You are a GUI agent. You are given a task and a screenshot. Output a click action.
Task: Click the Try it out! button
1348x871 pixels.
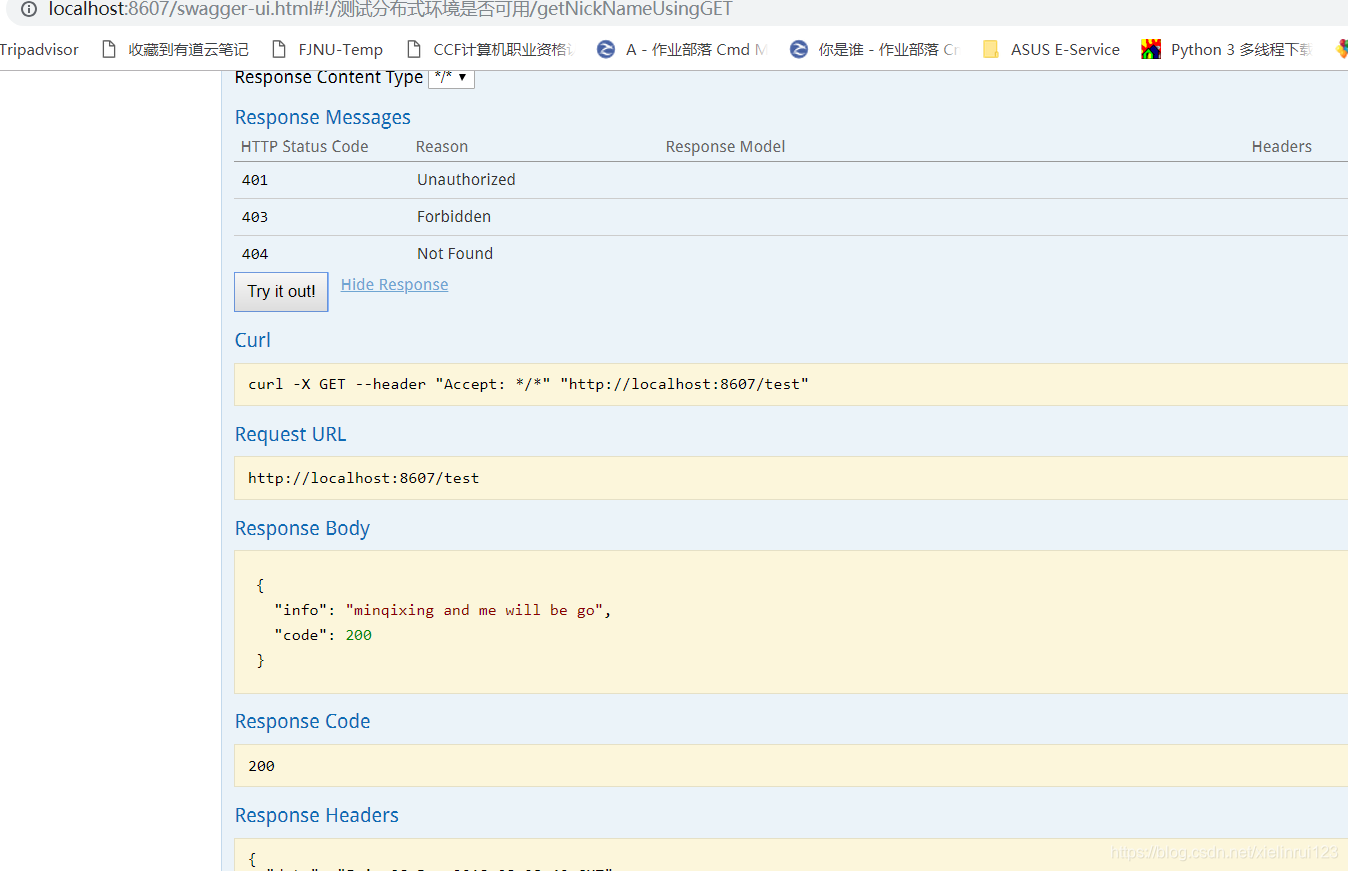pyautogui.click(x=281, y=292)
